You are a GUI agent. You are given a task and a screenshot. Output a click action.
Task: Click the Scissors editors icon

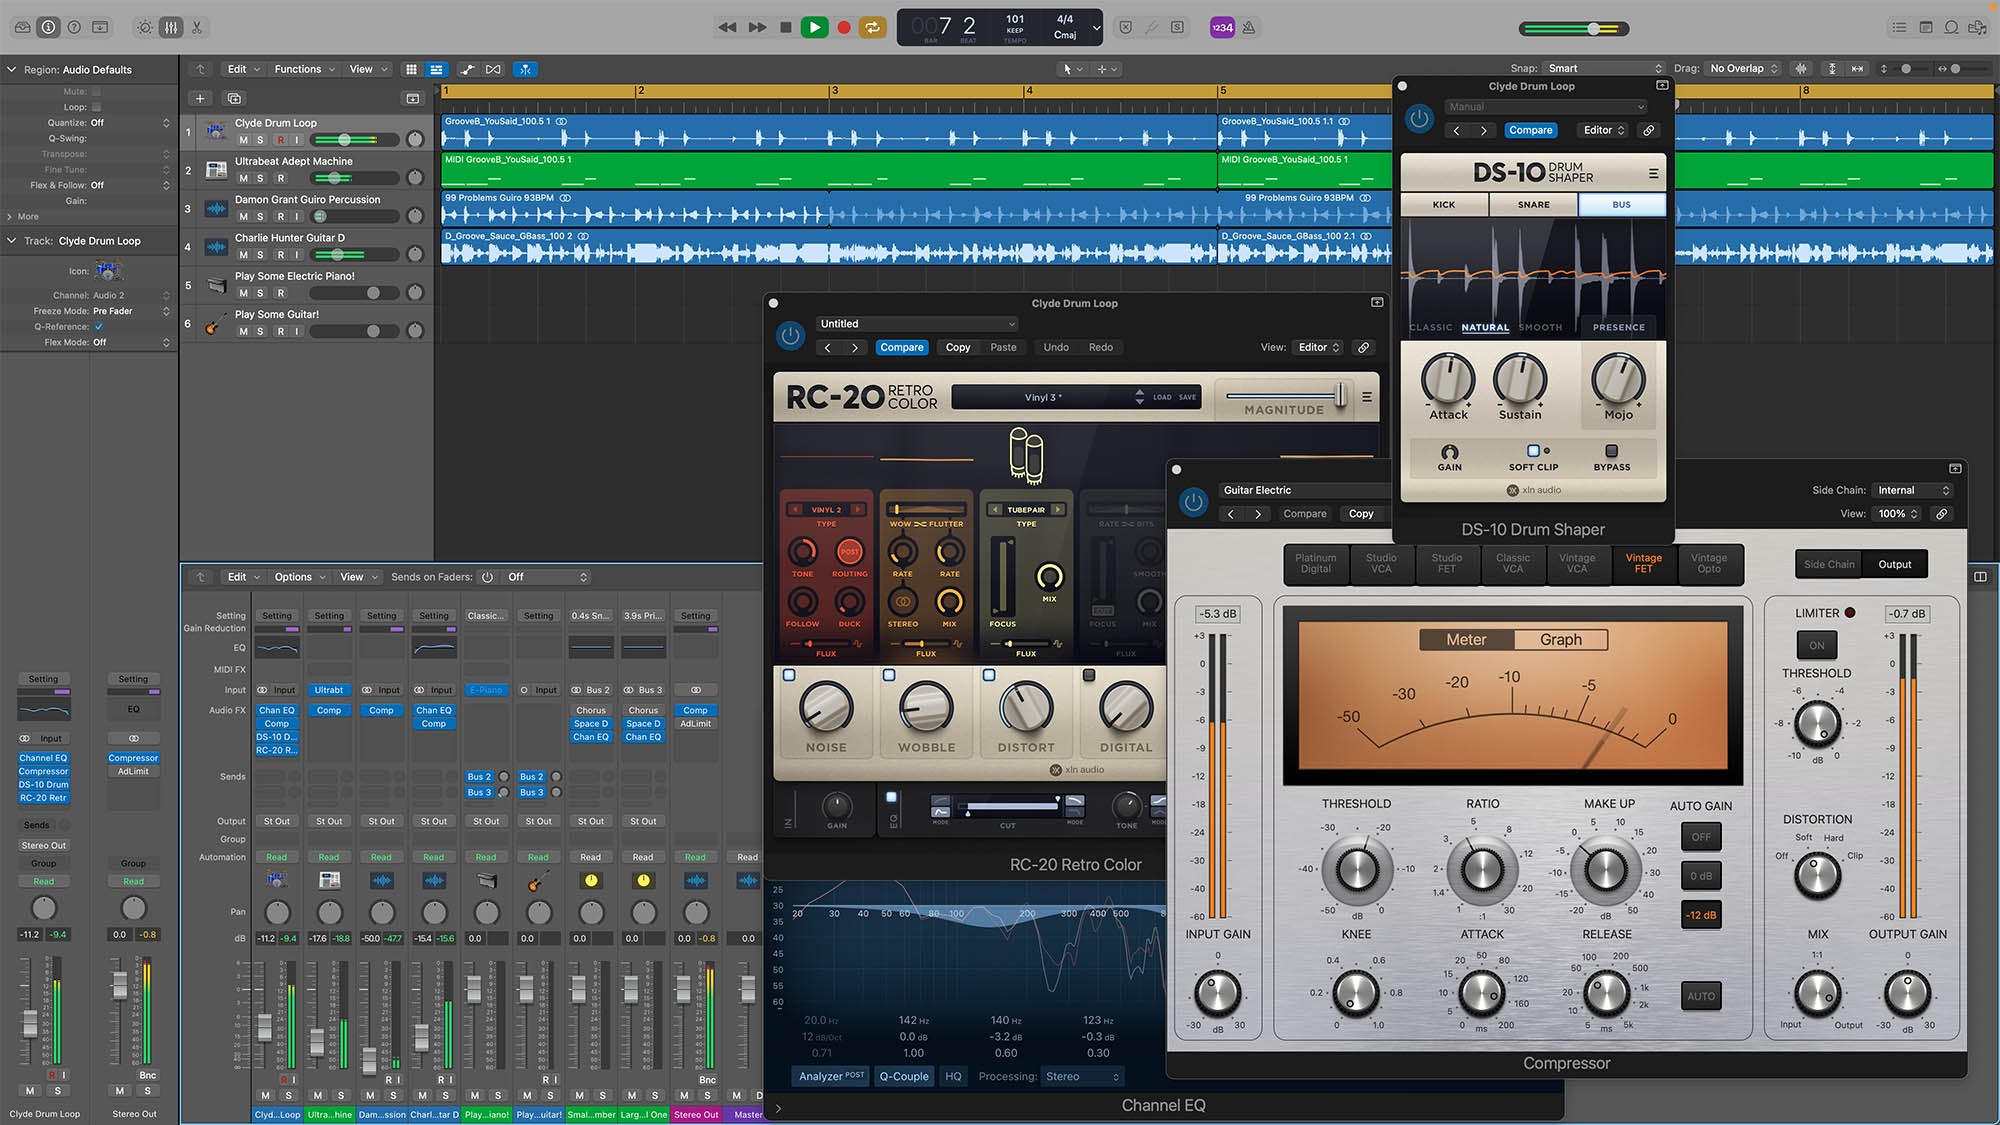pos(197,27)
